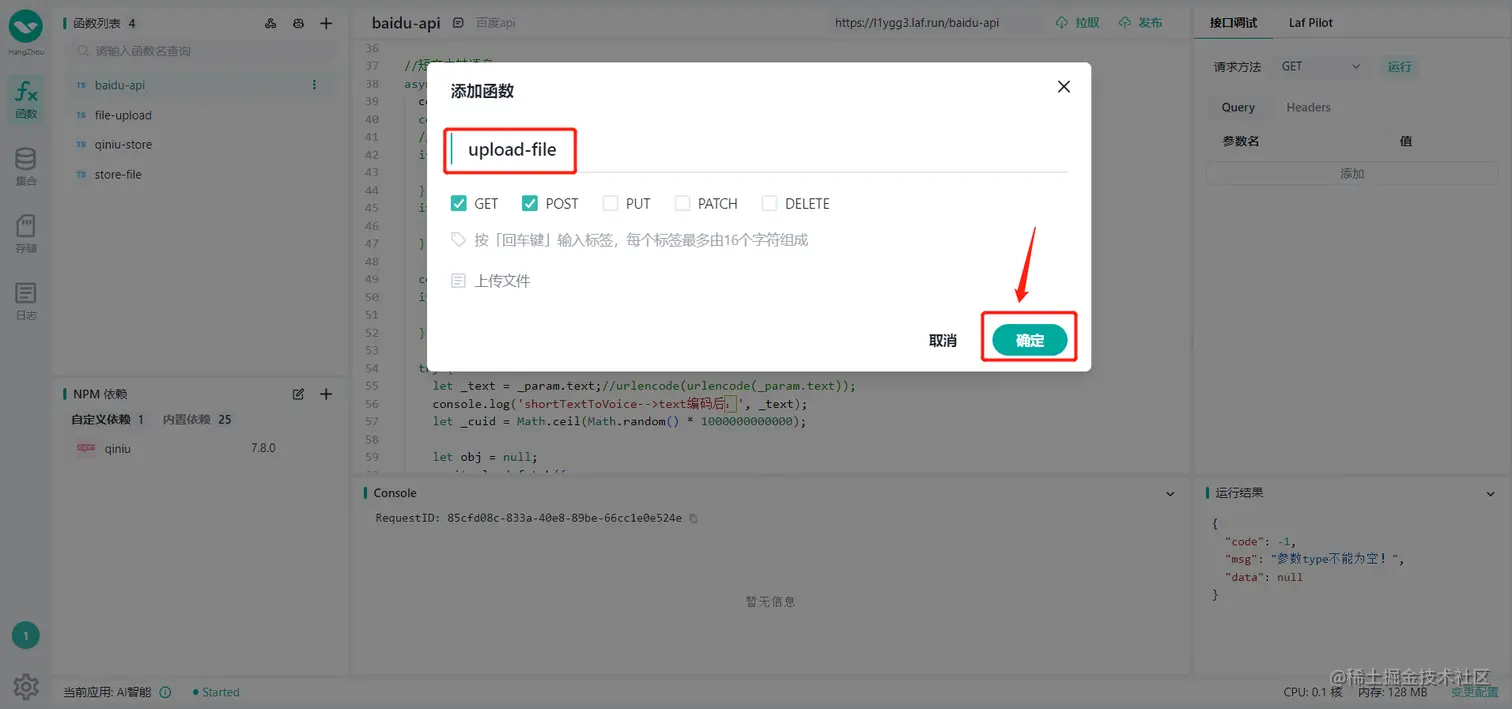Open the 存储 storage sidebar section

point(26,234)
